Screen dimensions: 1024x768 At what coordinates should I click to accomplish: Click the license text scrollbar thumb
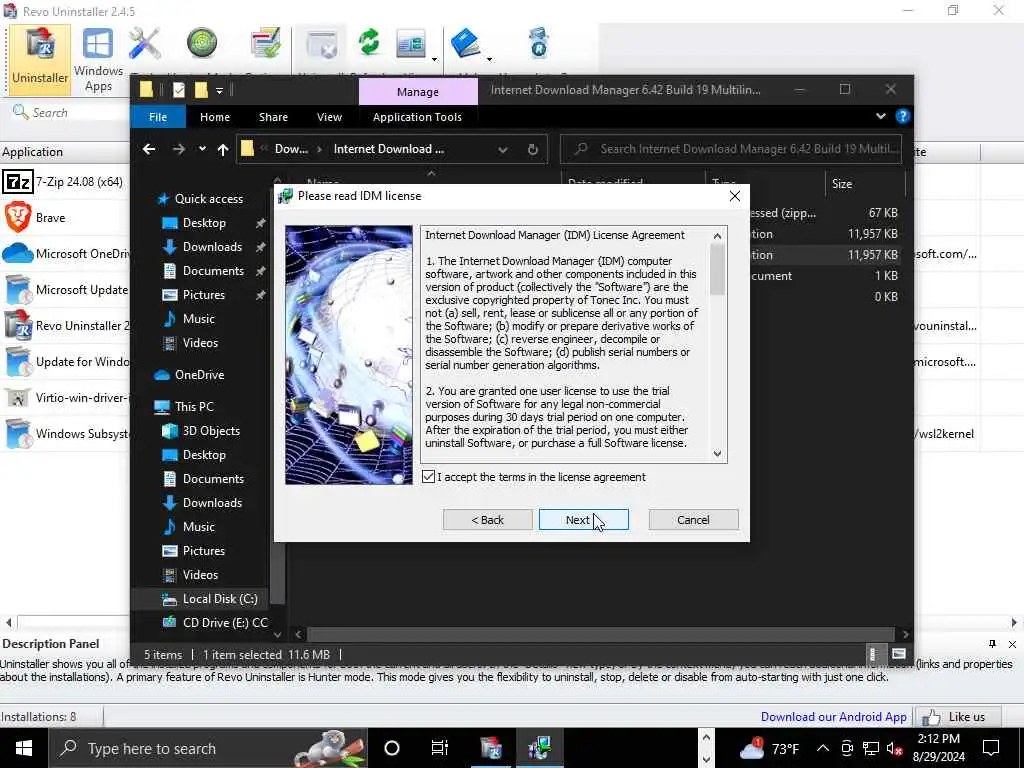point(717,270)
